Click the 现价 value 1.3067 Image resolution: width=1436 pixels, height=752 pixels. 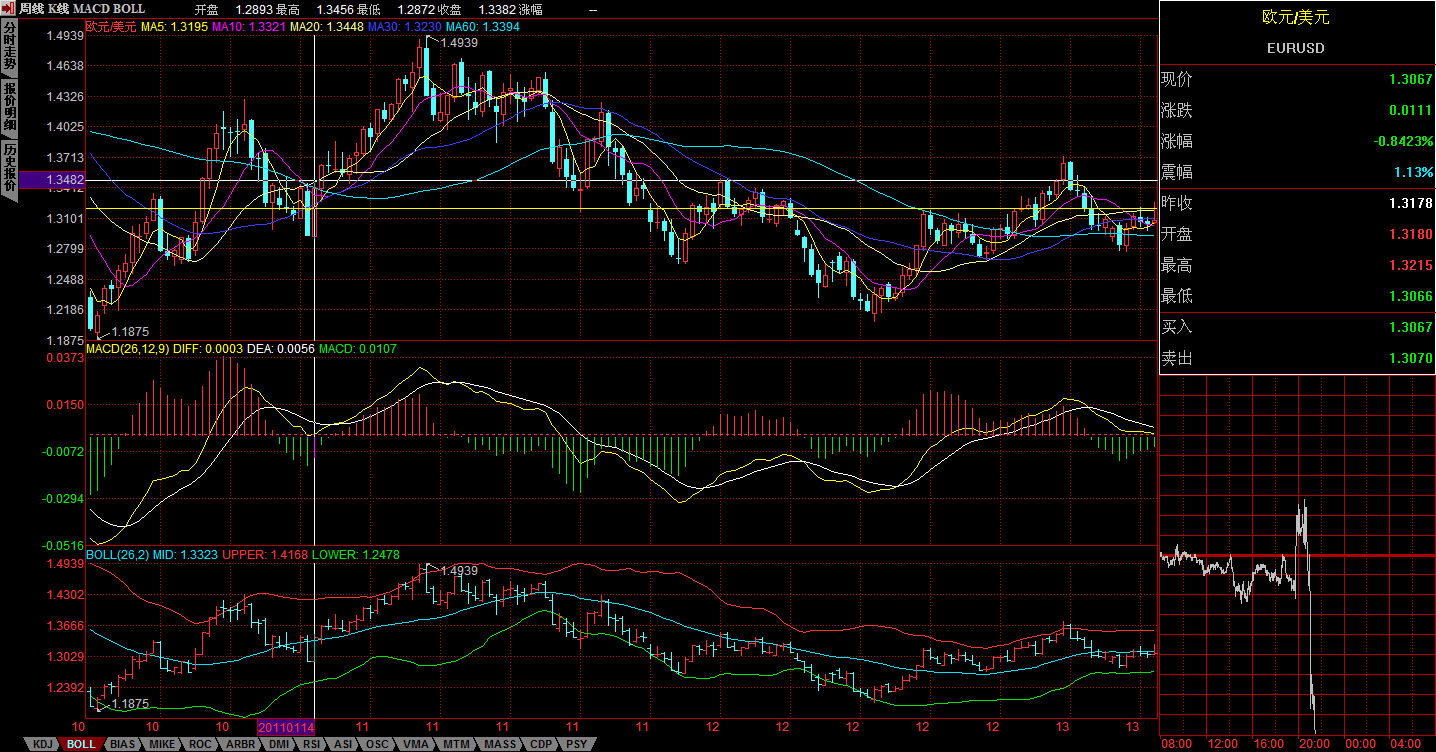(1411, 80)
